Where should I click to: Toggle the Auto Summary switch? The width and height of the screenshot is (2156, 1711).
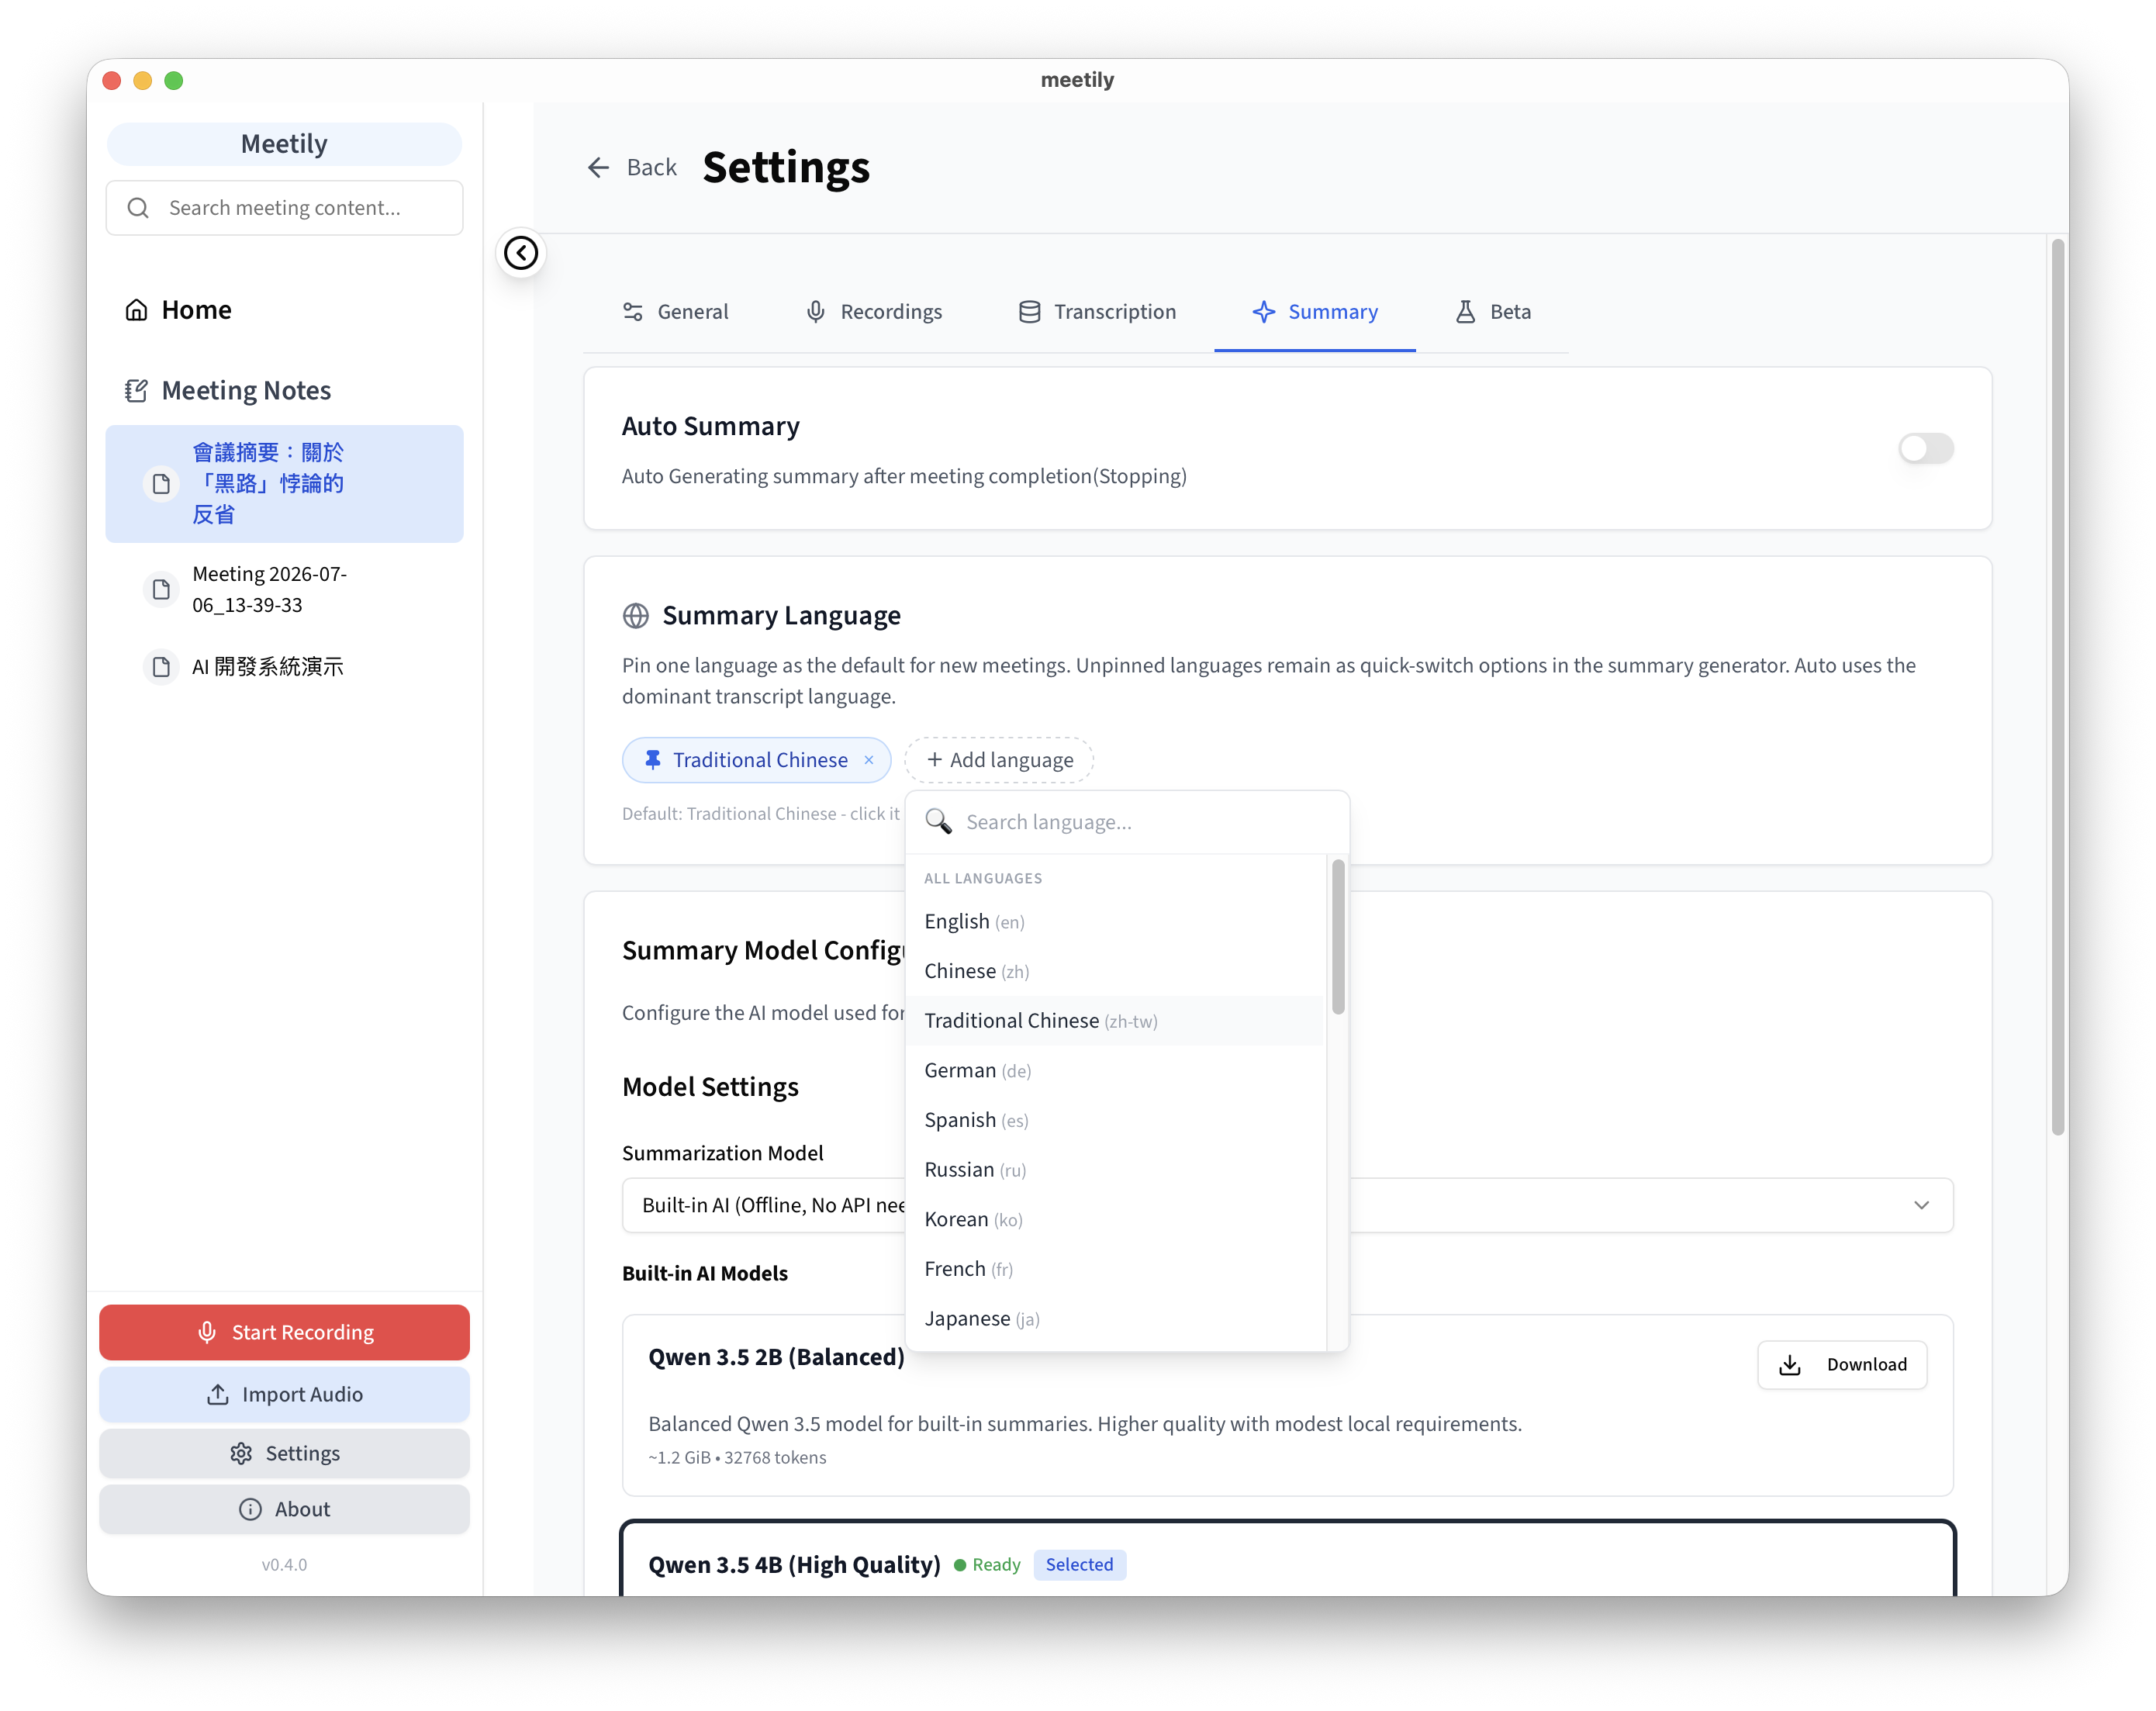(1925, 448)
